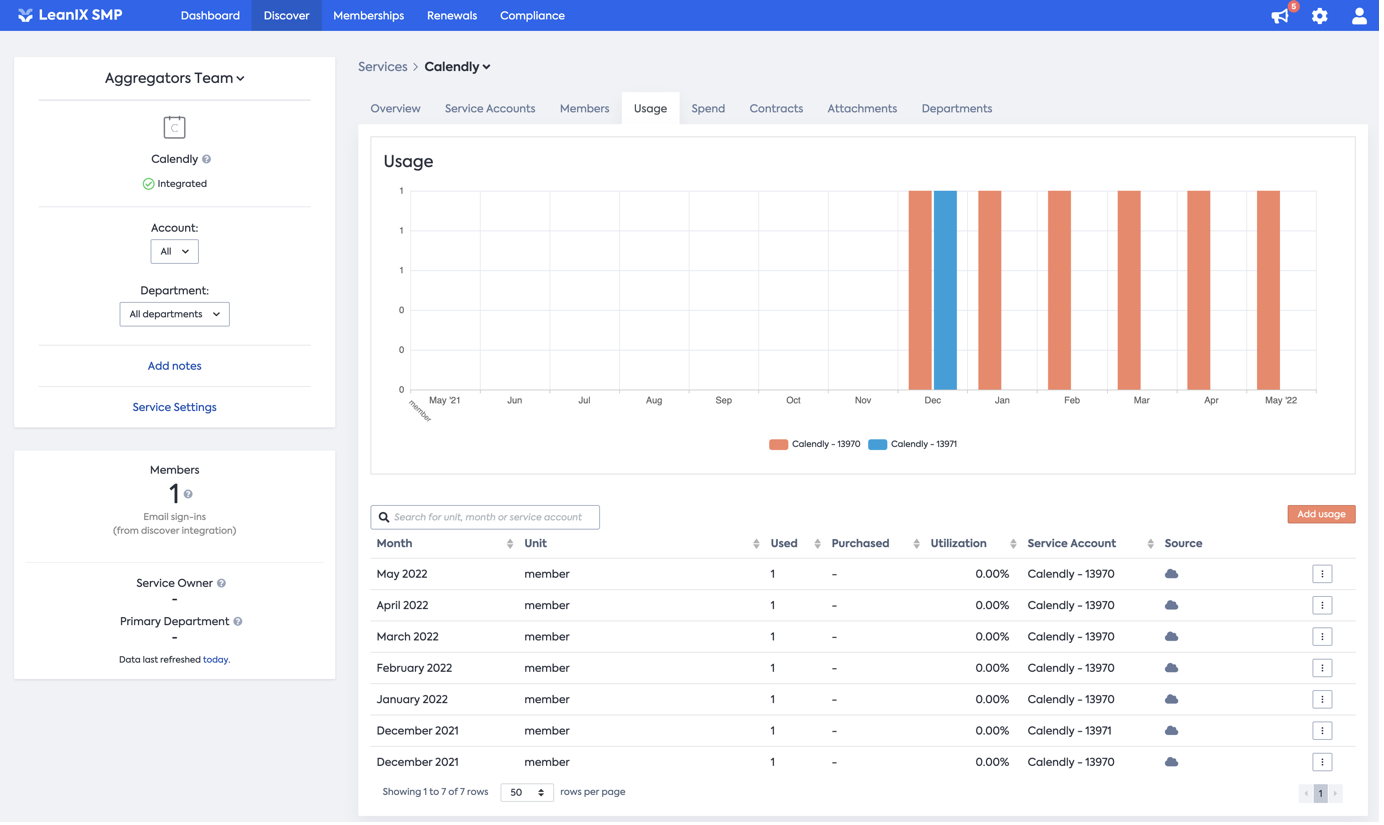Click the search magnifier icon

385,519
